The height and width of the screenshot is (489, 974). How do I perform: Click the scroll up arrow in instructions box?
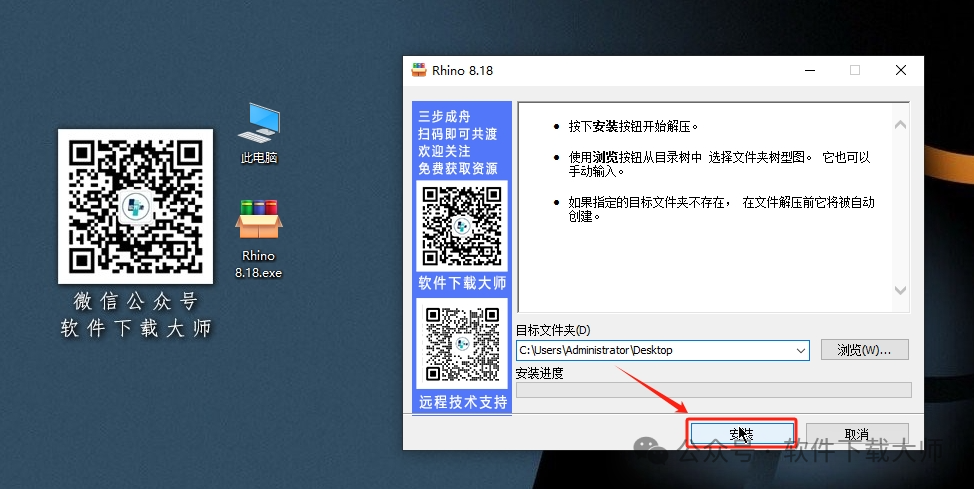(900, 125)
